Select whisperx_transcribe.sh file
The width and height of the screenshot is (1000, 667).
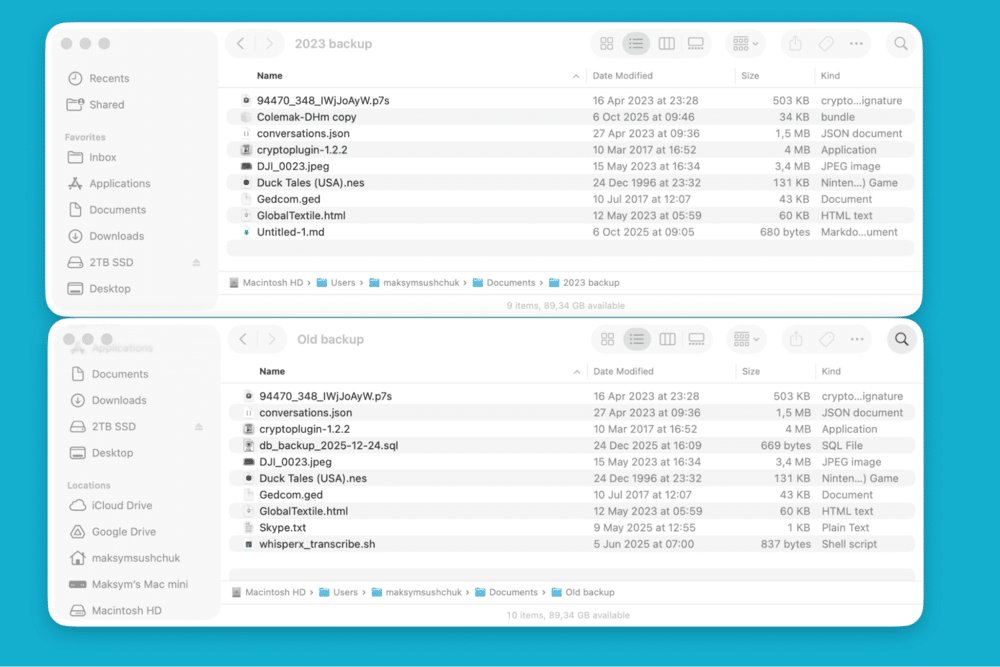[x=572, y=544]
